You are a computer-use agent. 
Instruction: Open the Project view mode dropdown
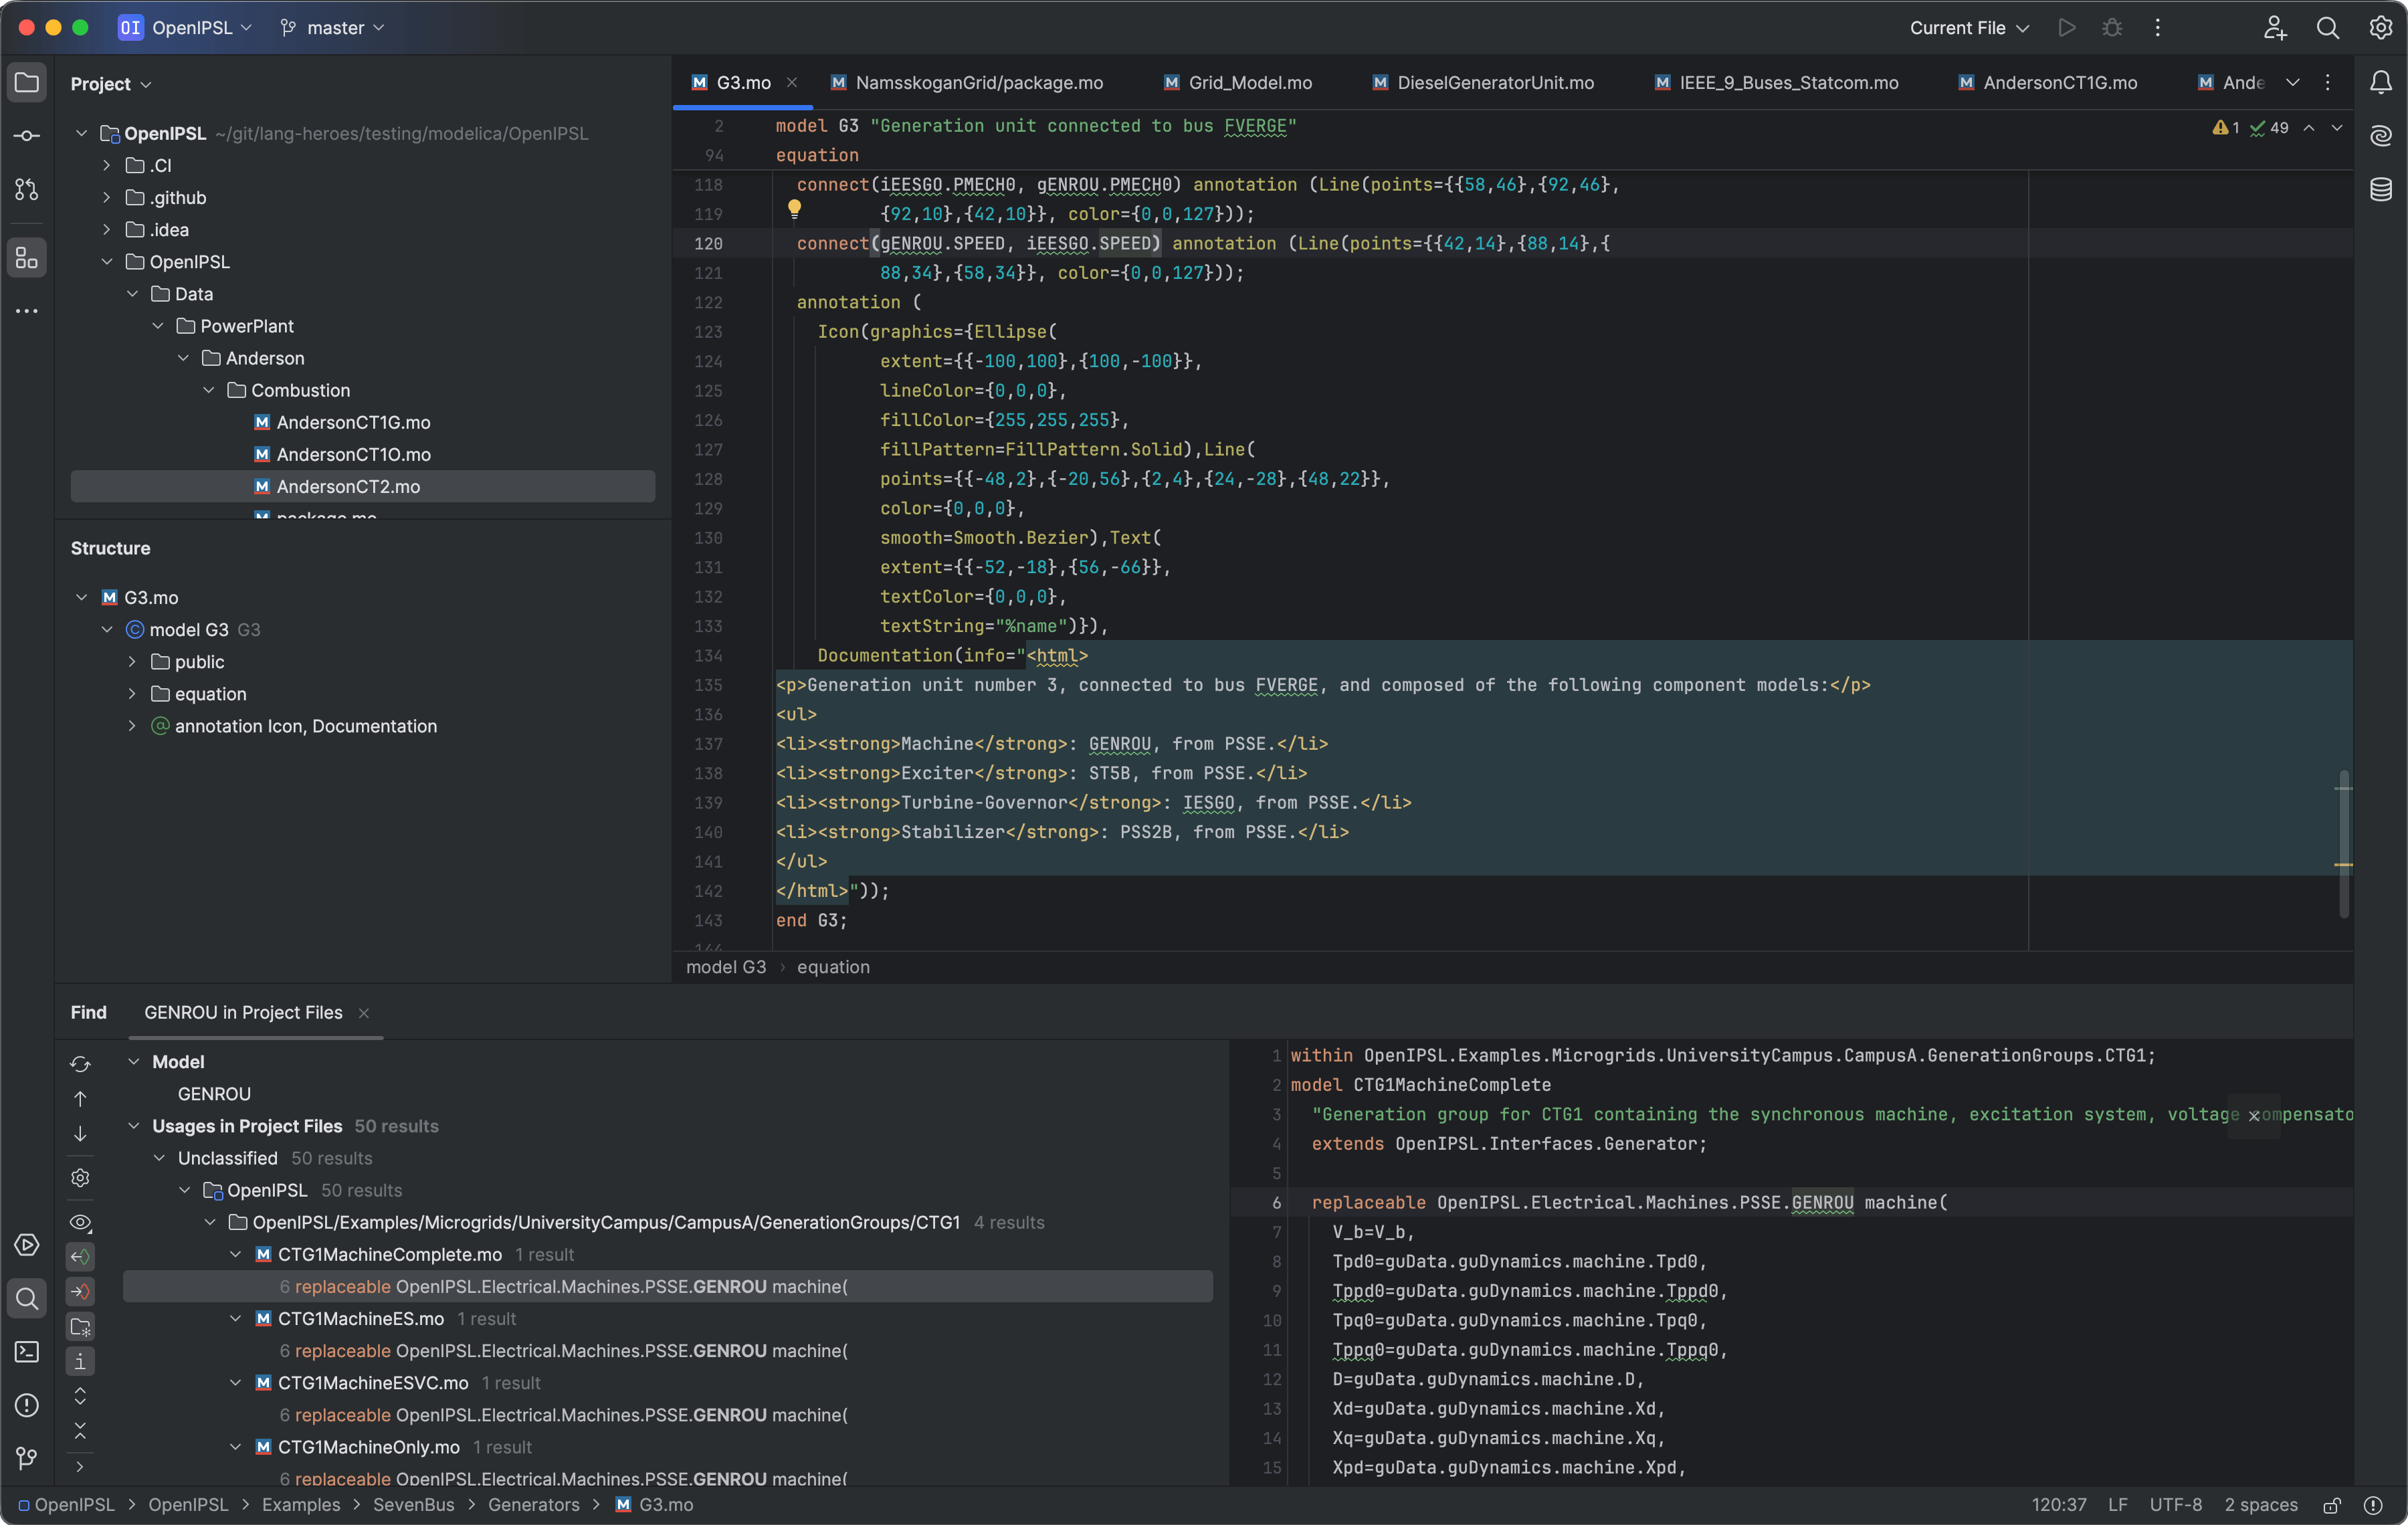pos(111,84)
